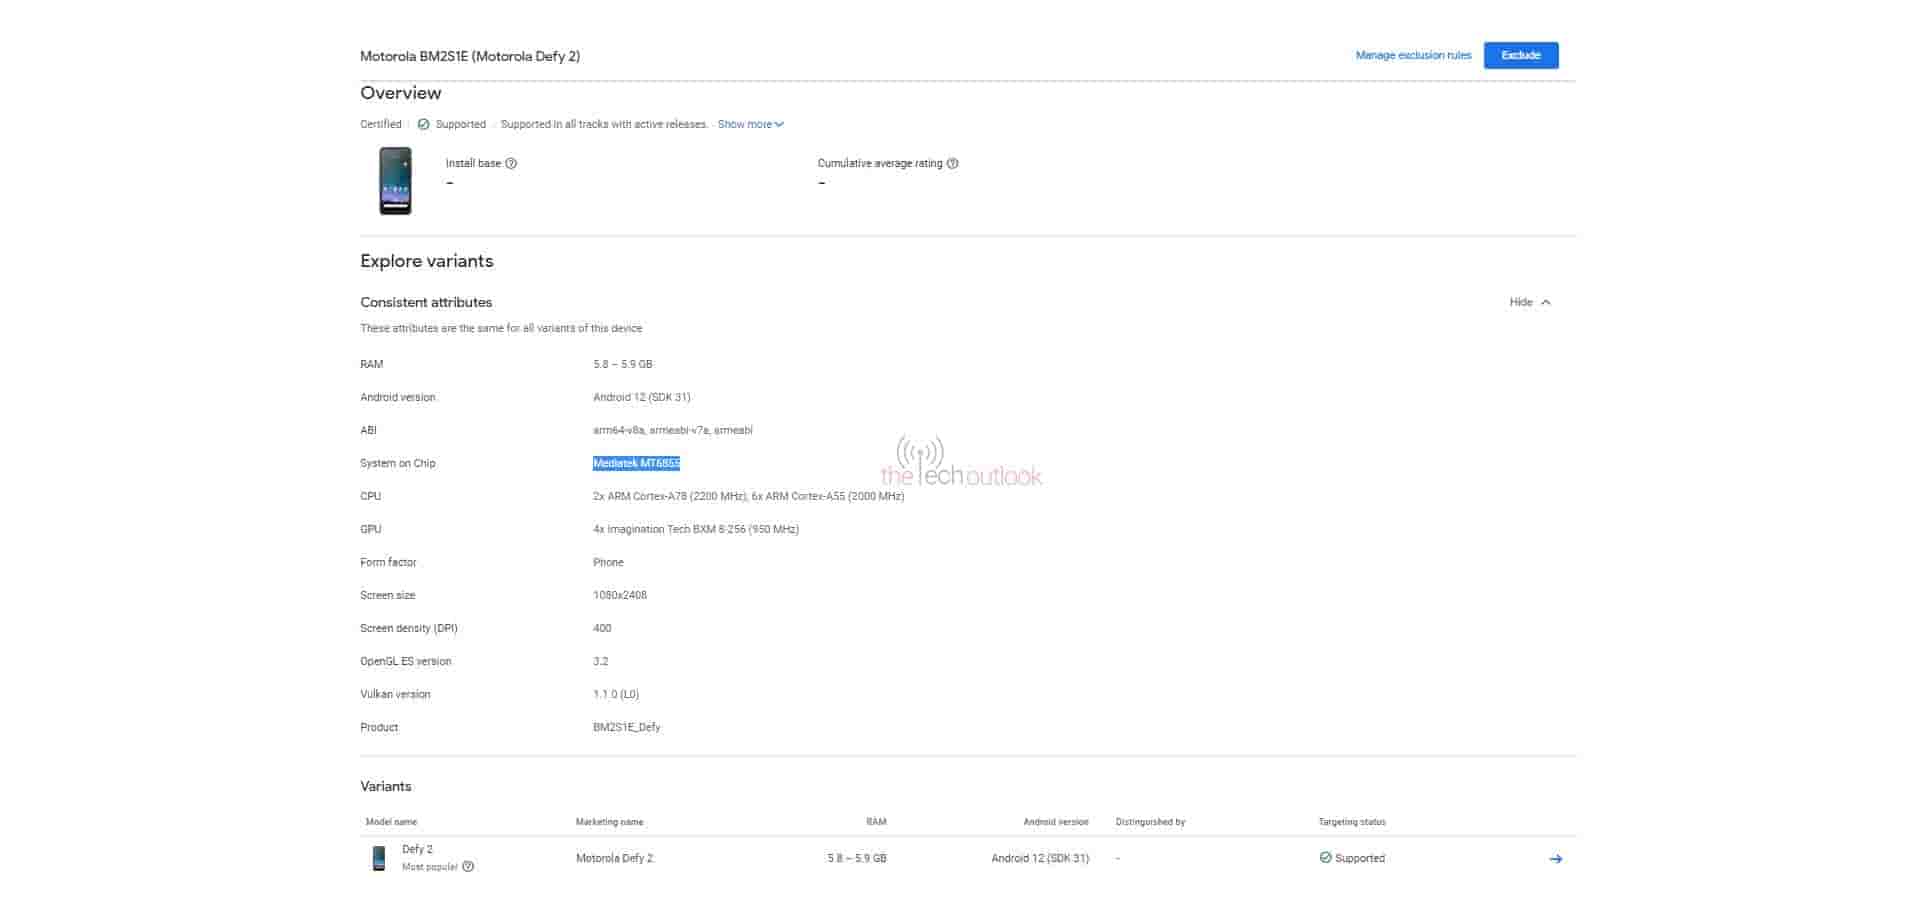
Task: Click the Targeting status column header
Action: coord(1351,822)
